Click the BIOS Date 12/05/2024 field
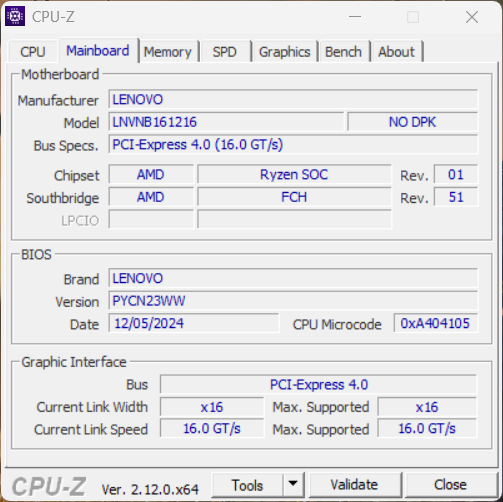 pyautogui.click(x=194, y=323)
